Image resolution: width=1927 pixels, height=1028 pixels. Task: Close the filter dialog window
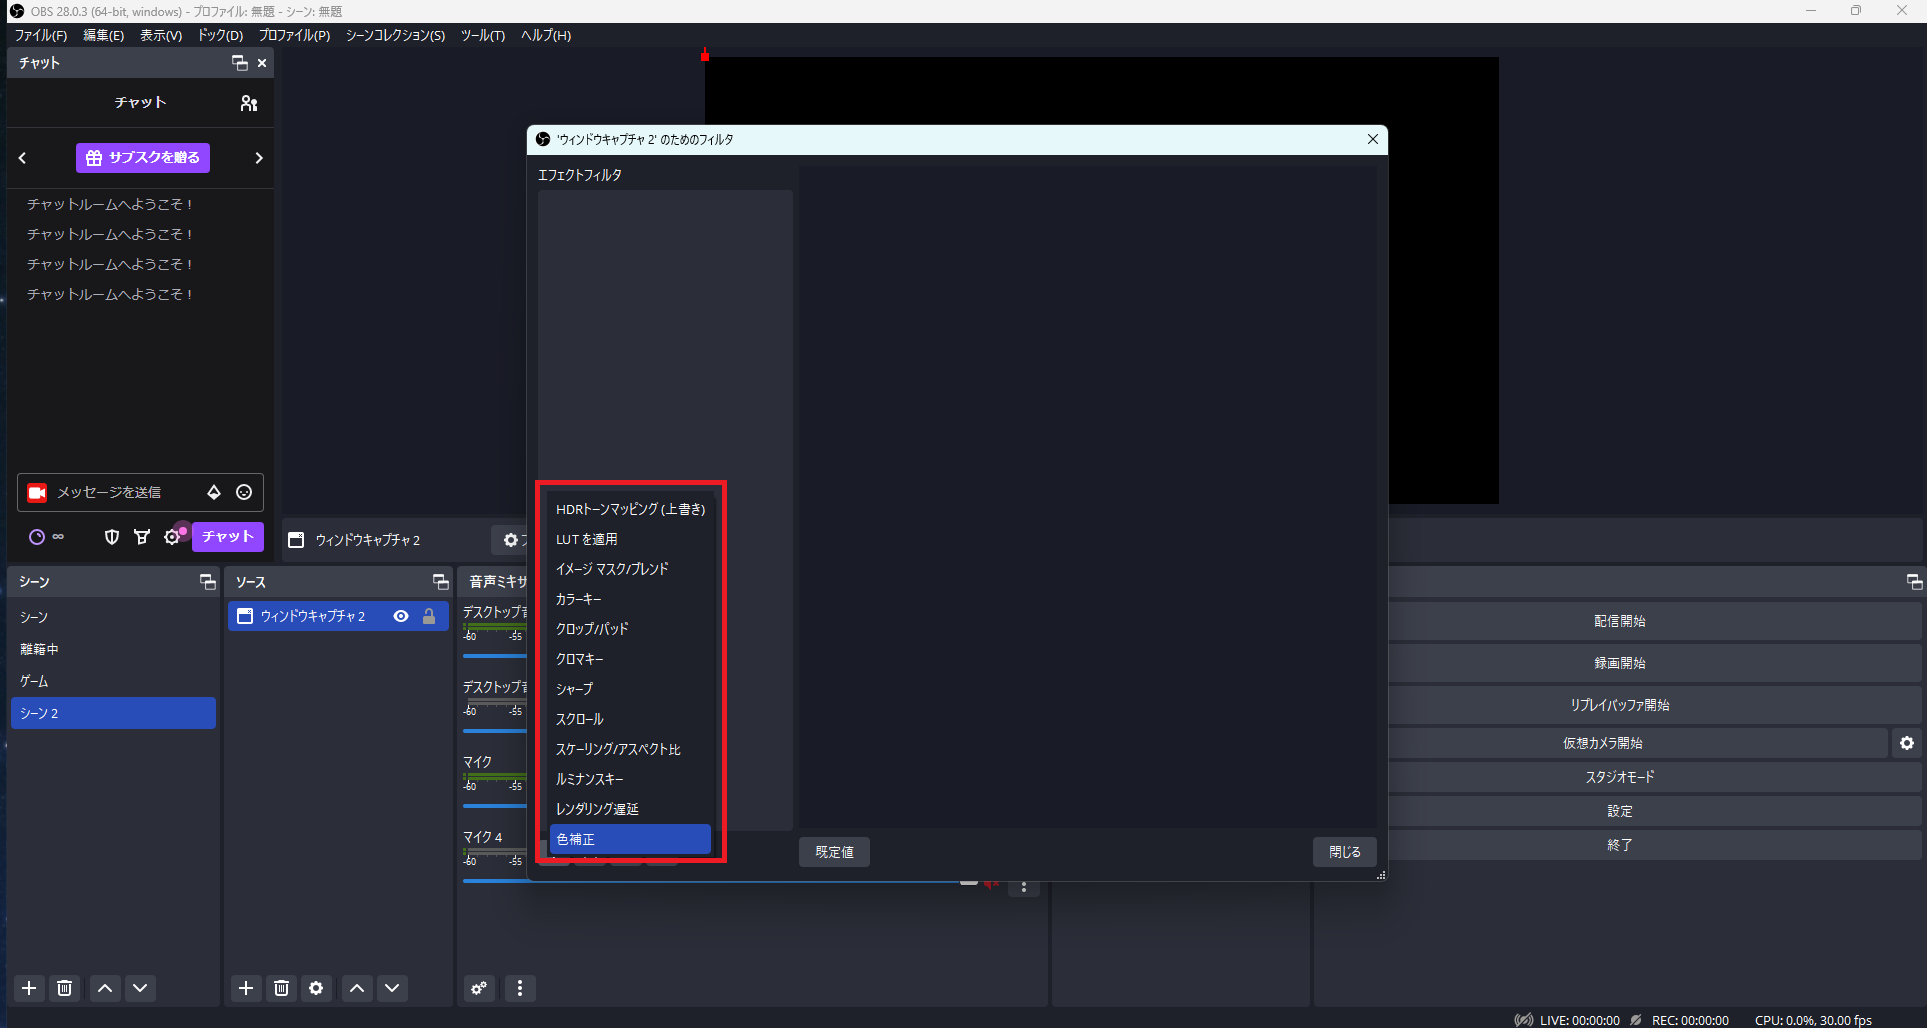[1373, 139]
